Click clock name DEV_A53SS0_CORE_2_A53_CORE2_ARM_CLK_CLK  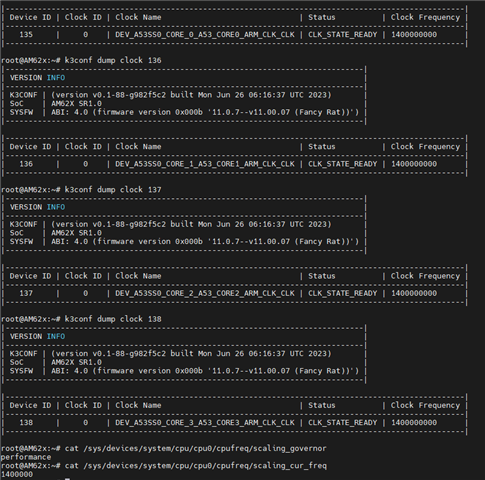pos(205,293)
